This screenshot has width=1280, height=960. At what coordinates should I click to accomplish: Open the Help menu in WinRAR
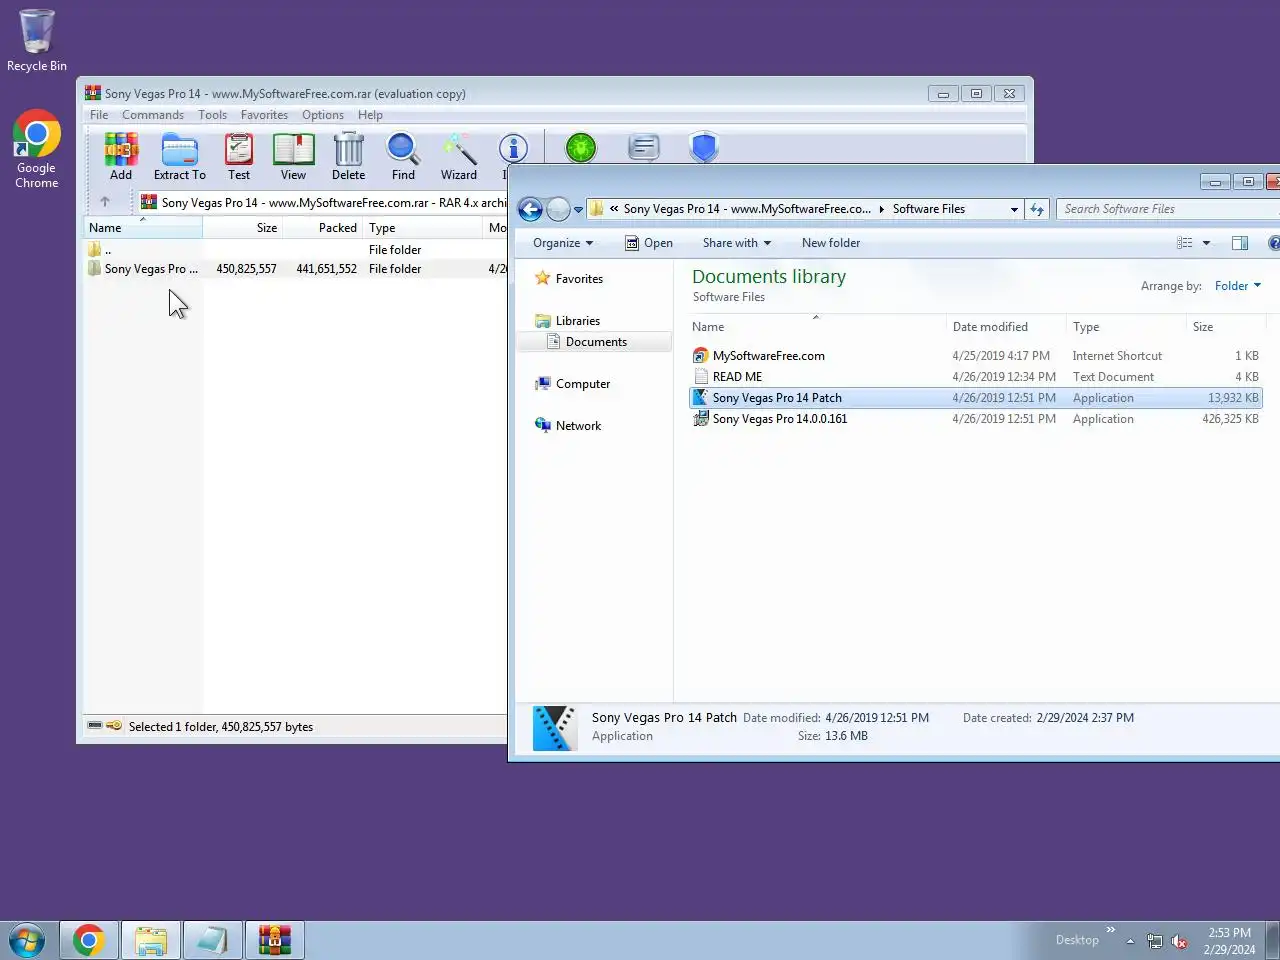[x=370, y=115]
